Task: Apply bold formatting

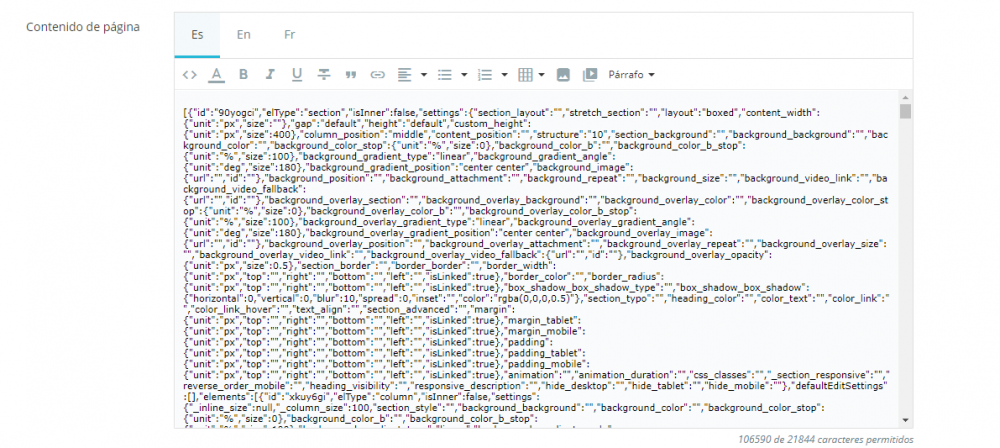Action: (243, 75)
